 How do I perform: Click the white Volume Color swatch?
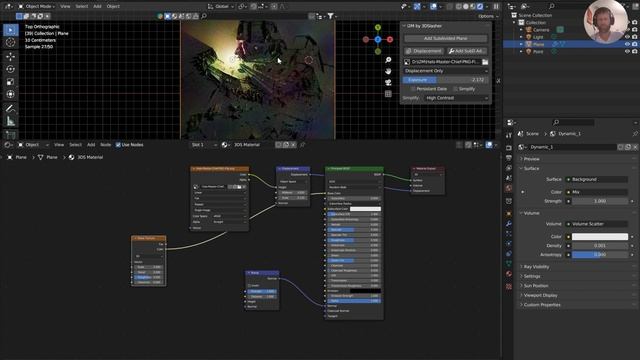(x=600, y=237)
